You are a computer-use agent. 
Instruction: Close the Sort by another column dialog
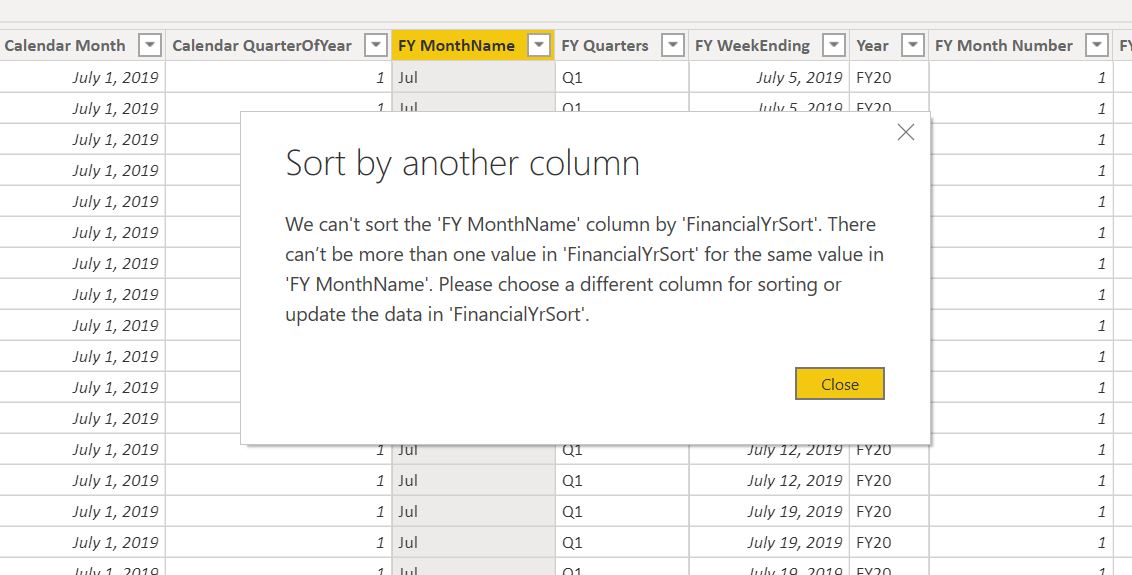[840, 384]
